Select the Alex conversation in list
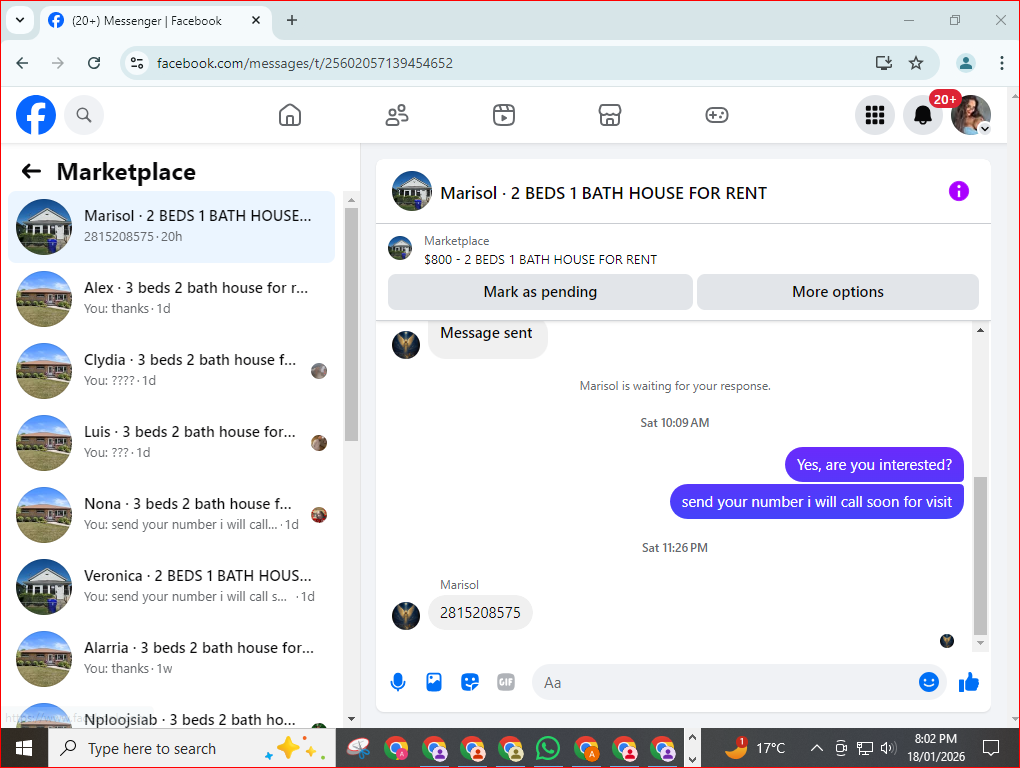The width and height of the screenshot is (1020, 768). (x=172, y=299)
